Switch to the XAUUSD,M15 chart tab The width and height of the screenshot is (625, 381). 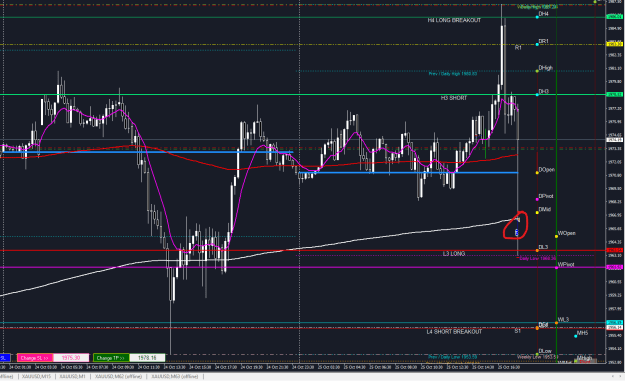[36, 376]
